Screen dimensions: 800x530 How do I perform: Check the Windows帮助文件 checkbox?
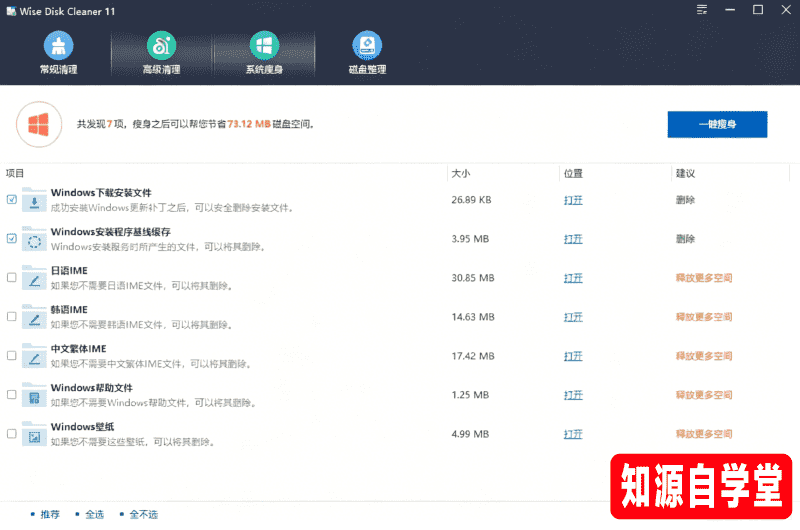click(12, 394)
